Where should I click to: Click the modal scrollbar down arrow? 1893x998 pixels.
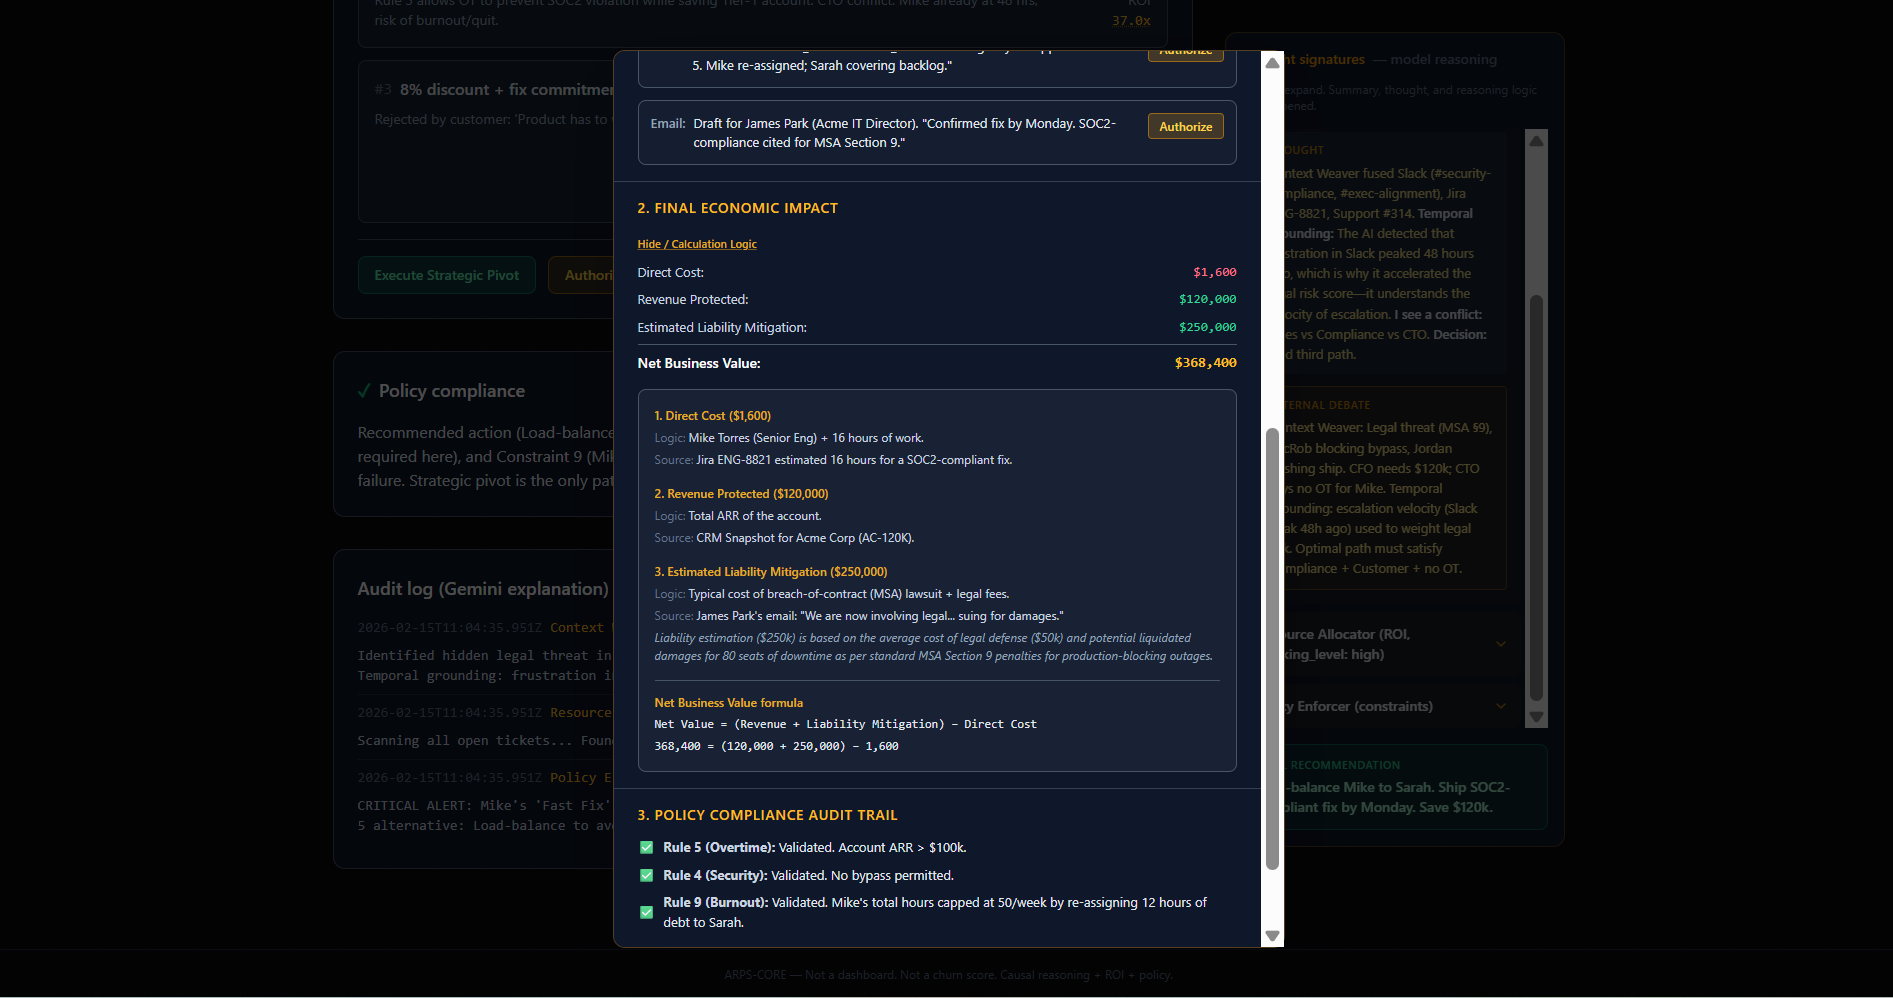click(1272, 936)
